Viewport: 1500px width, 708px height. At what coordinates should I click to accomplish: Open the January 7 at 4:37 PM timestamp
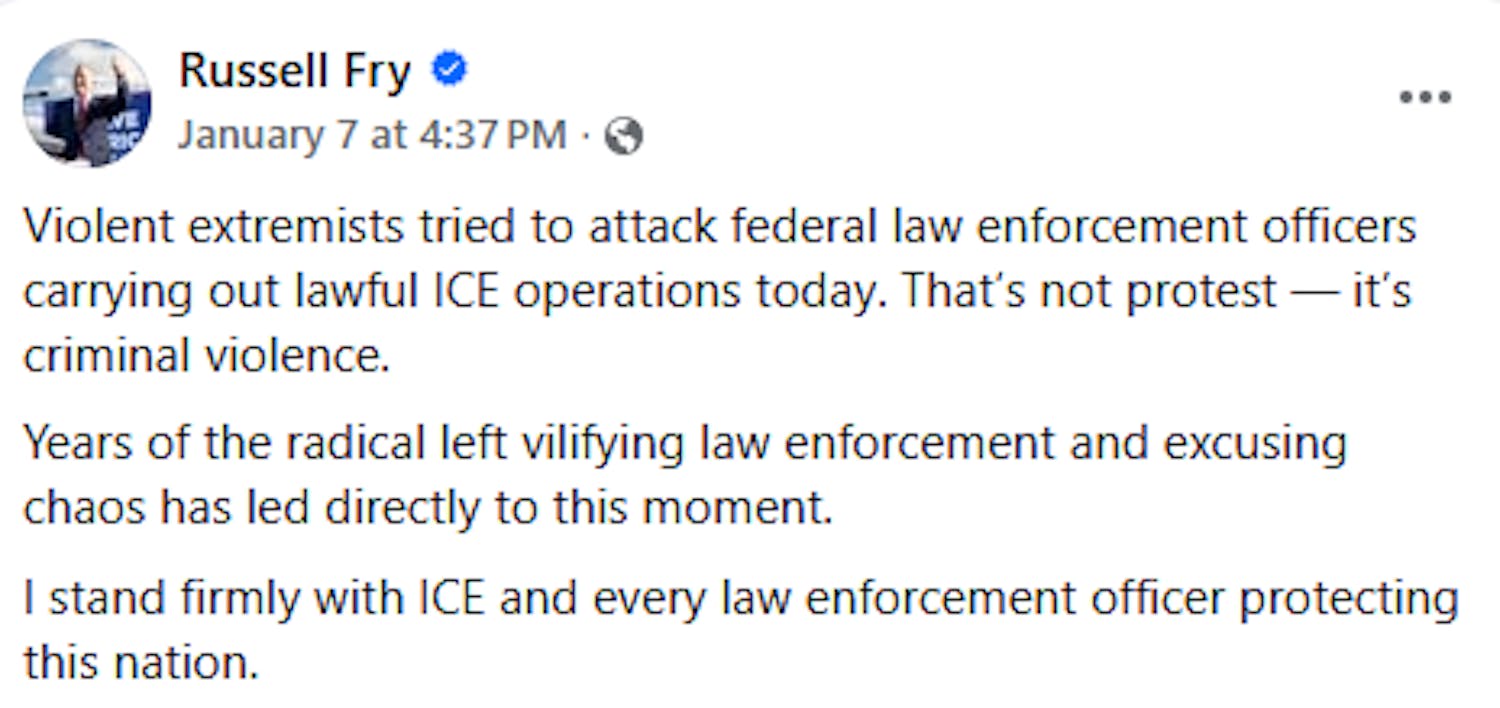click(x=371, y=135)
